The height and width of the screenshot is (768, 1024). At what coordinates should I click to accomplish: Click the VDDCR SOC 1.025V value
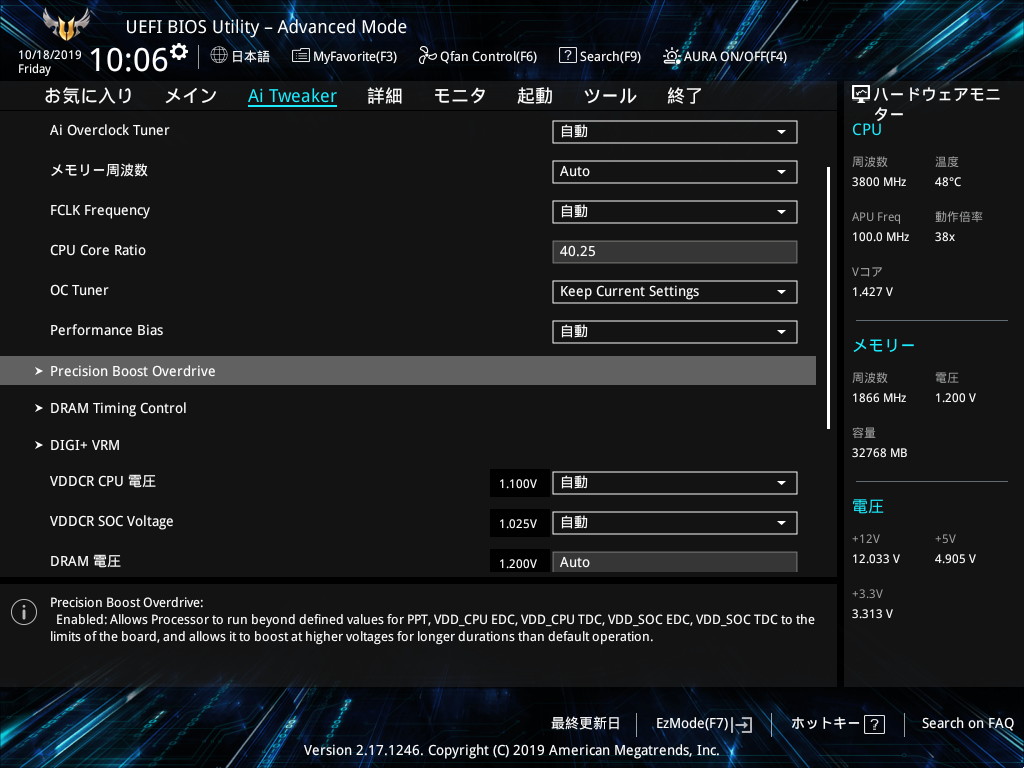click(x=518, y=524)
